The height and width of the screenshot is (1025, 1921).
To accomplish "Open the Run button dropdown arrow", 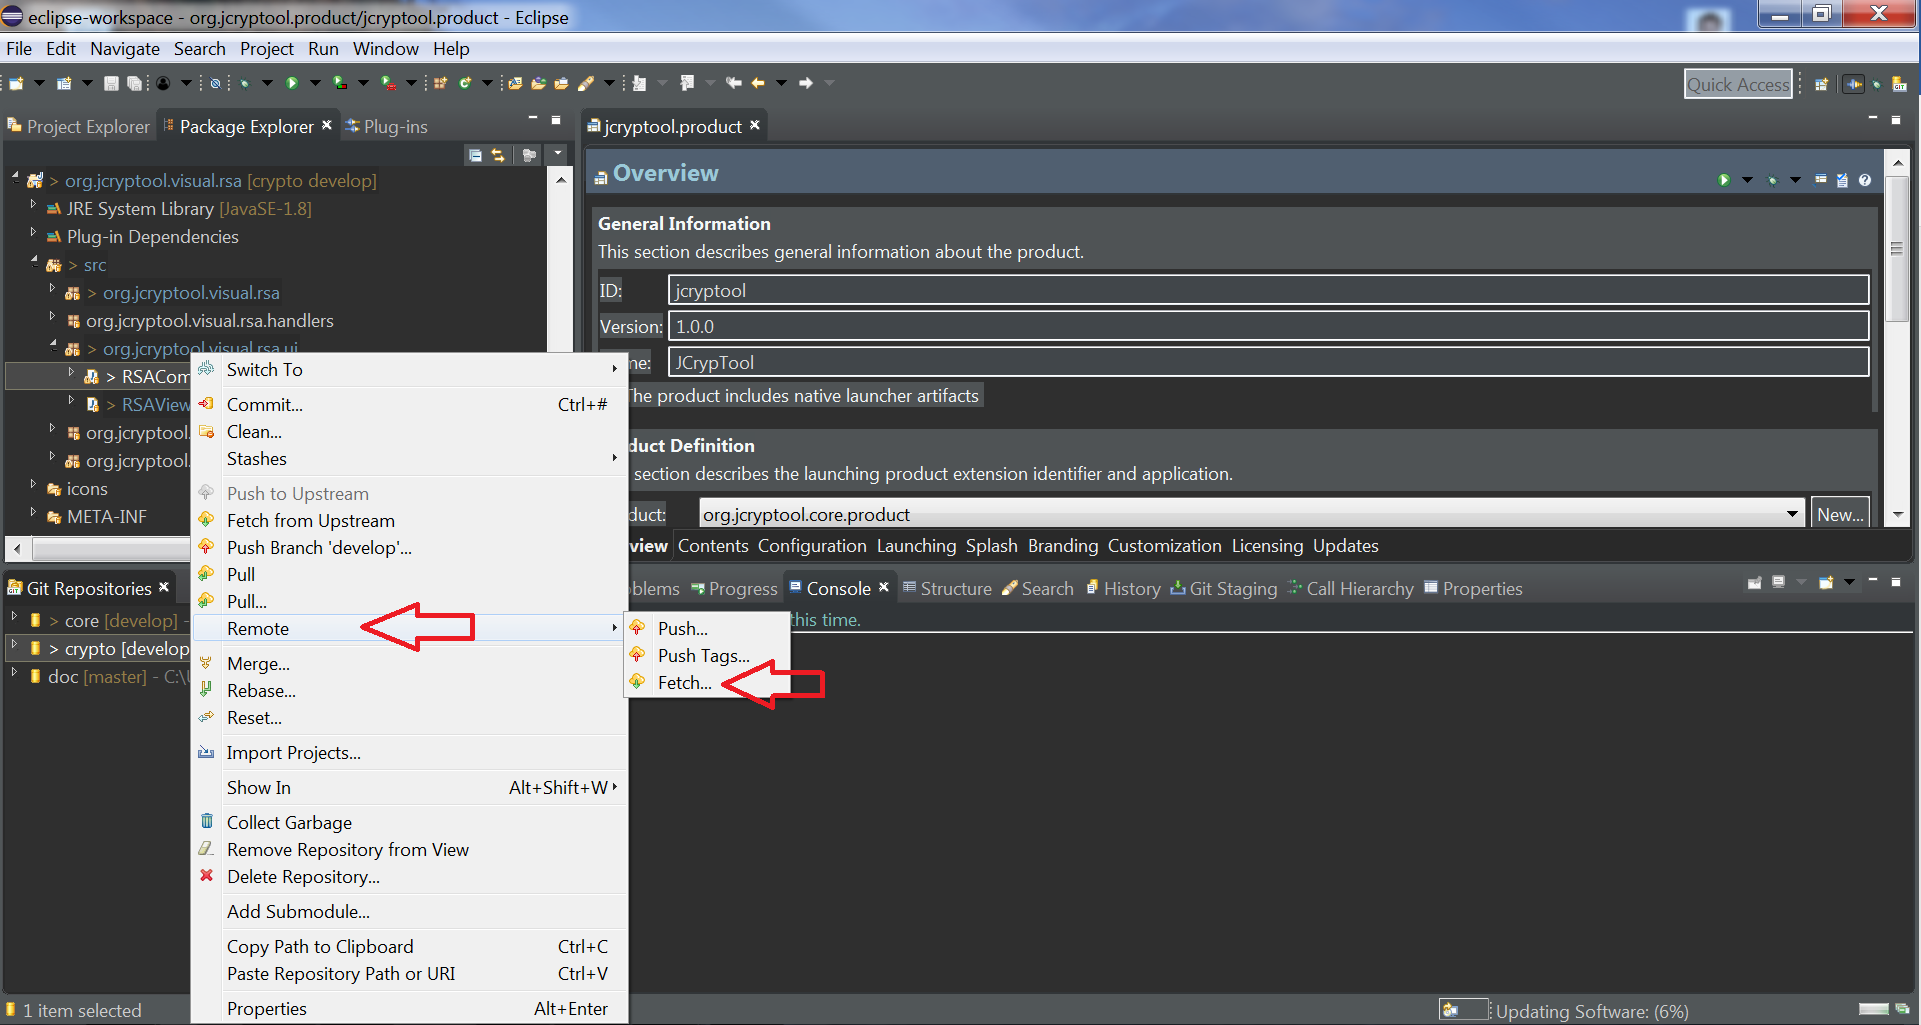I will point(316,83).
